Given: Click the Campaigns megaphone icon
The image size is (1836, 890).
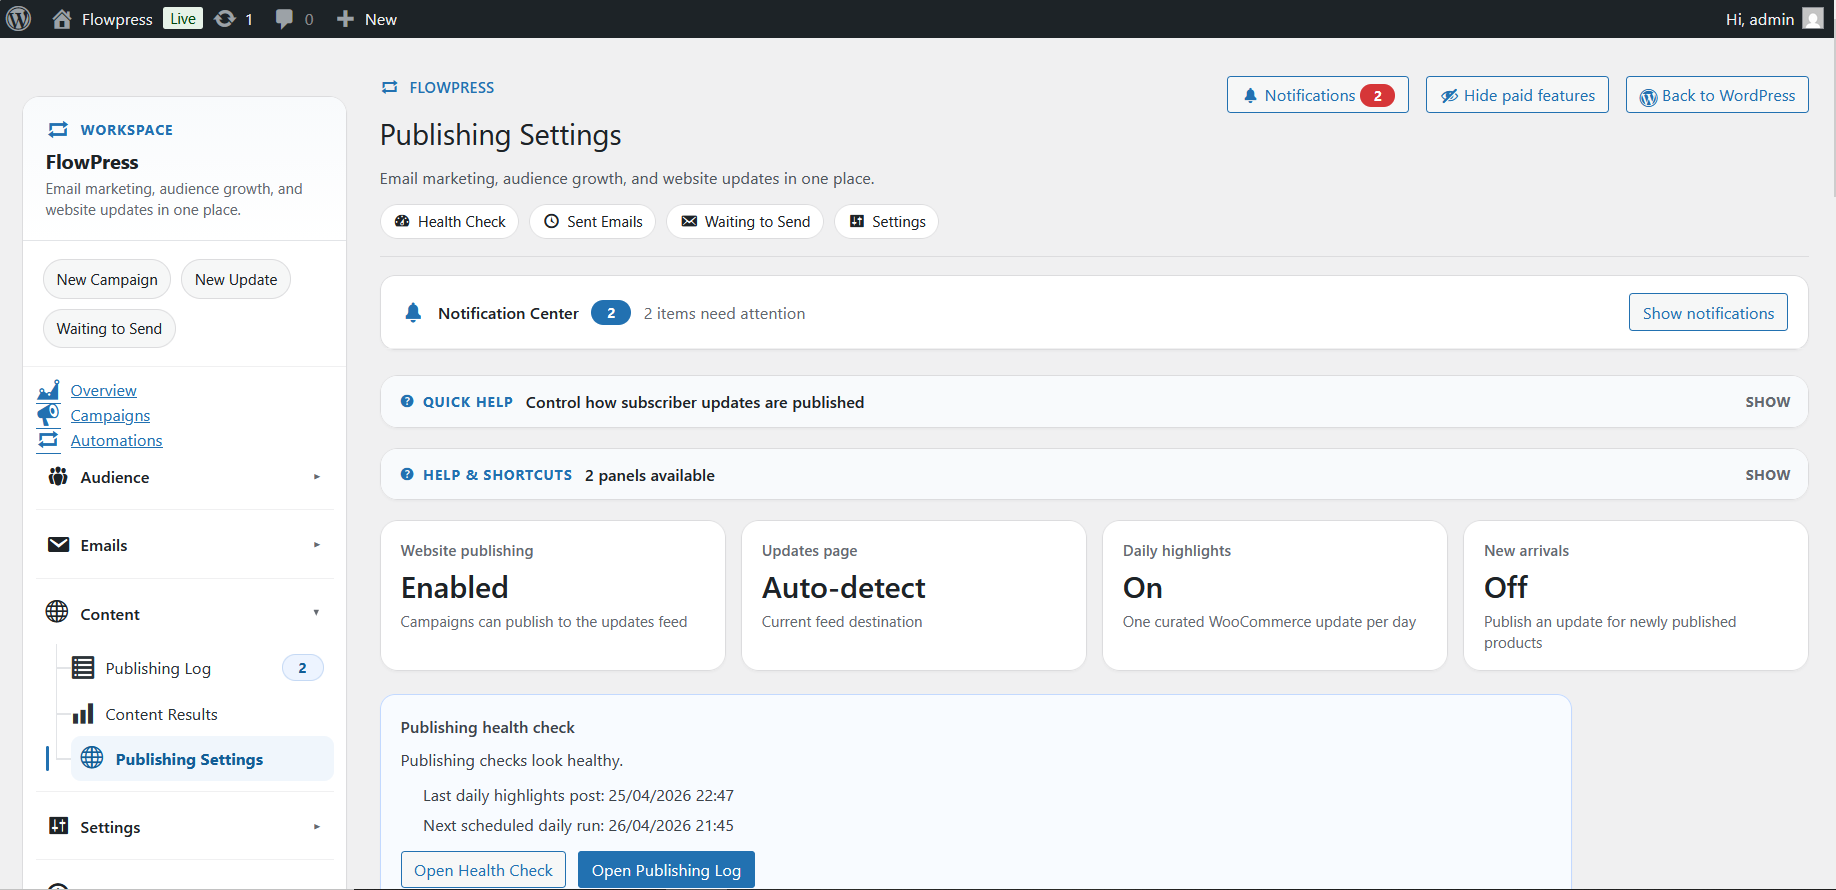Looking at the screenshot, I should coord(48,415).
